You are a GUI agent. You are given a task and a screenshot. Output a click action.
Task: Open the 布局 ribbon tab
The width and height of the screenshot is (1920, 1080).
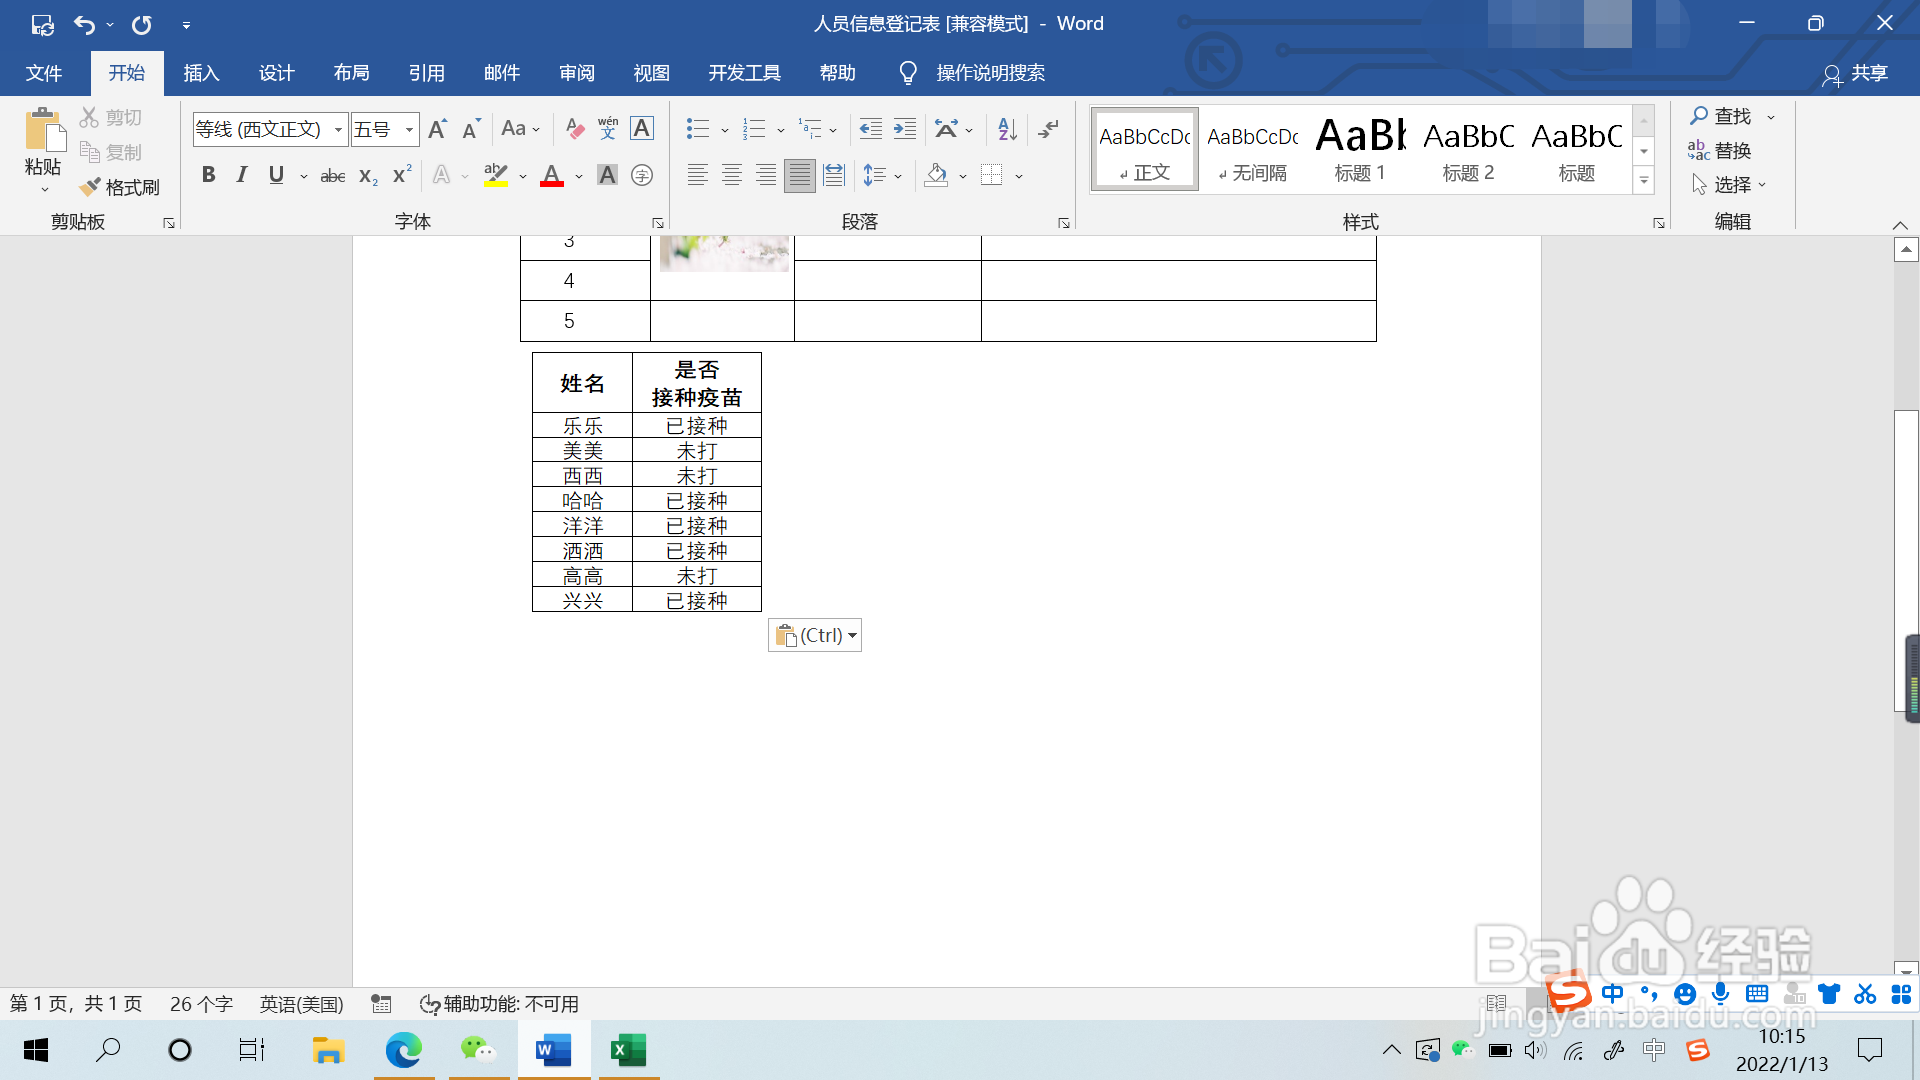point(351,73)
